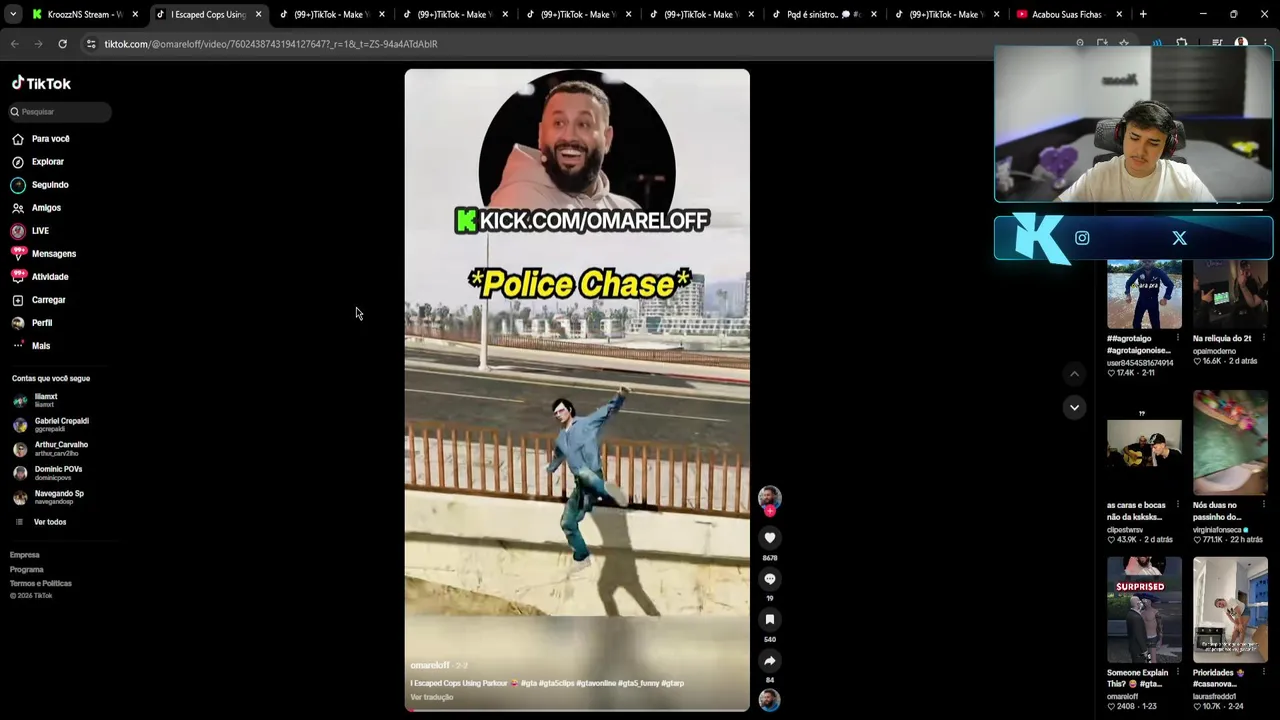Go to Para você feed
The width and height of the screenshot is (1280, 720).
(x=41, y=139)
